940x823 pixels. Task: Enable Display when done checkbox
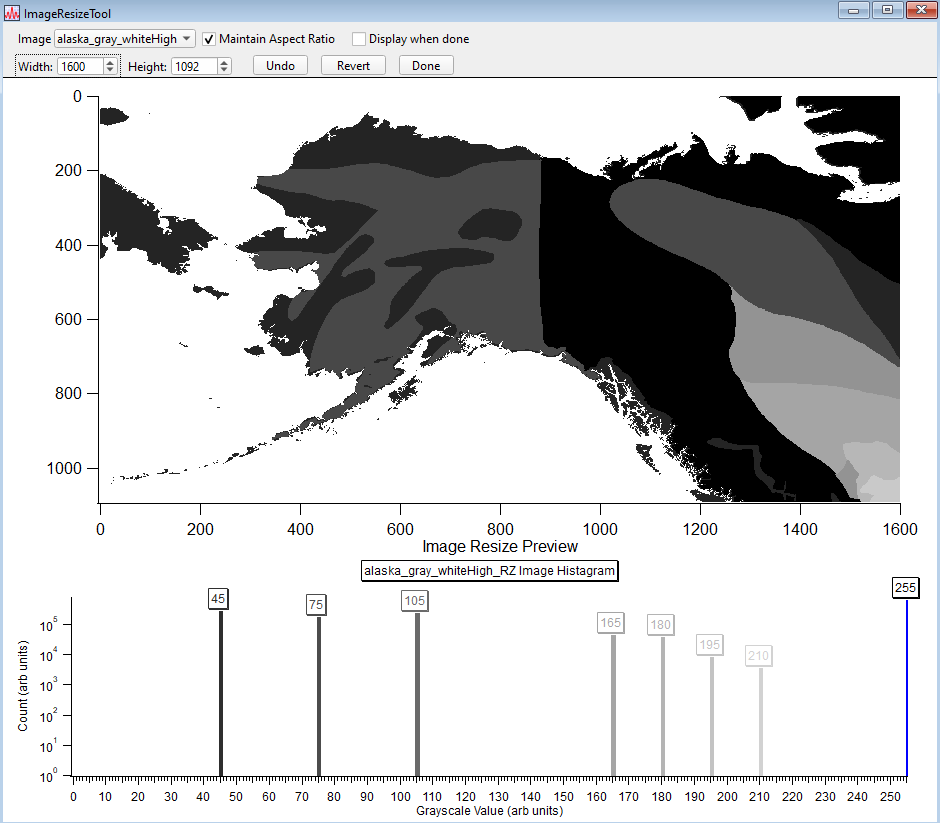359,39
